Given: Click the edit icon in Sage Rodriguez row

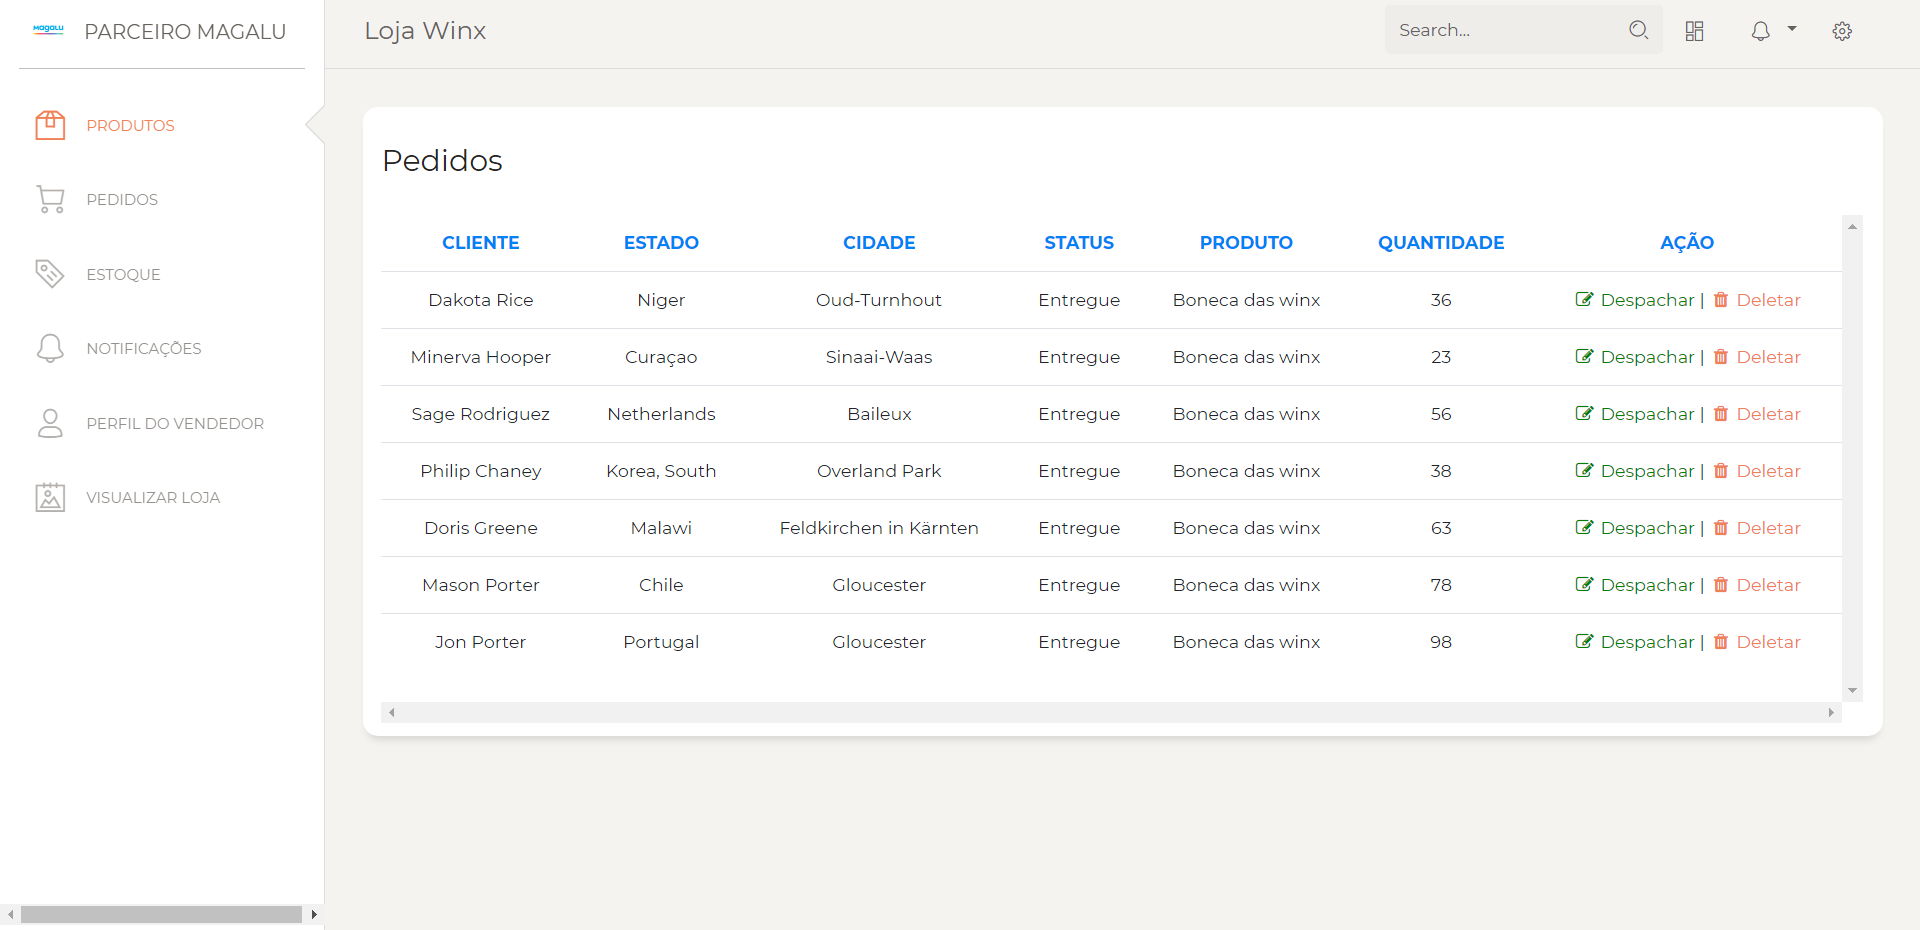Looking at the screenshot, I should point(1584,413).
